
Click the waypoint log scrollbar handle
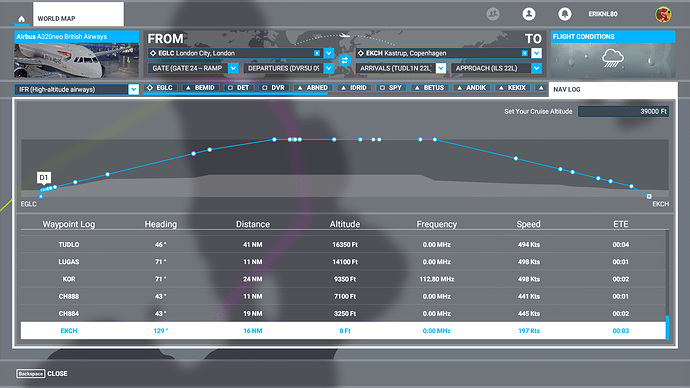click(667, 327)
